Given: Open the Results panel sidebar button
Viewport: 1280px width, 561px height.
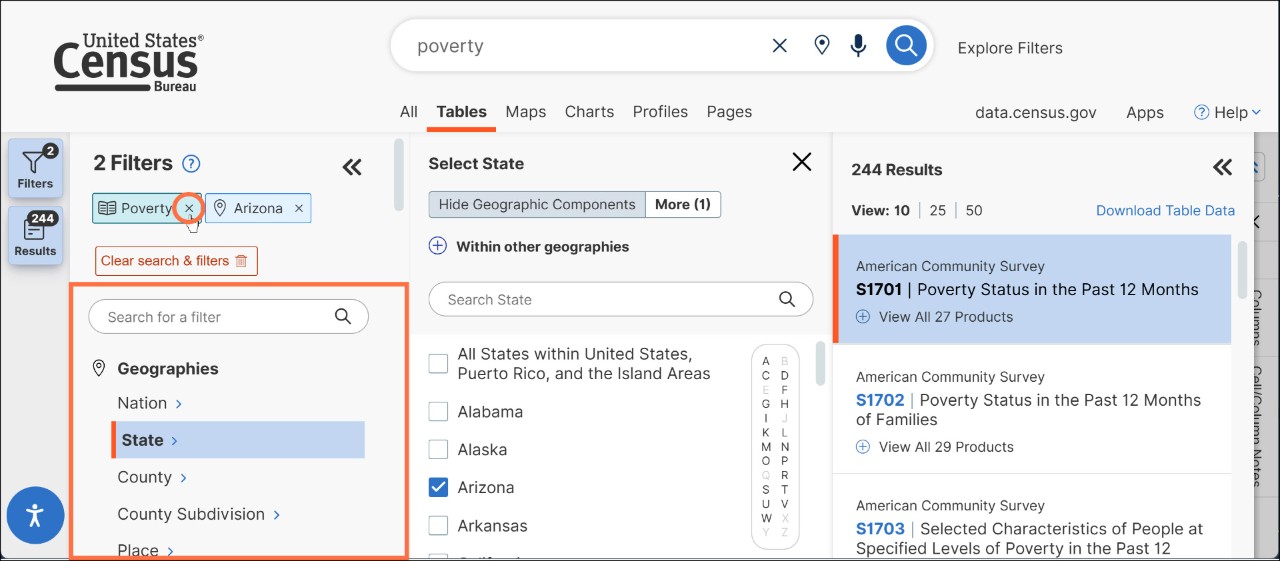Looking at the screenshot, I should 36,236.
